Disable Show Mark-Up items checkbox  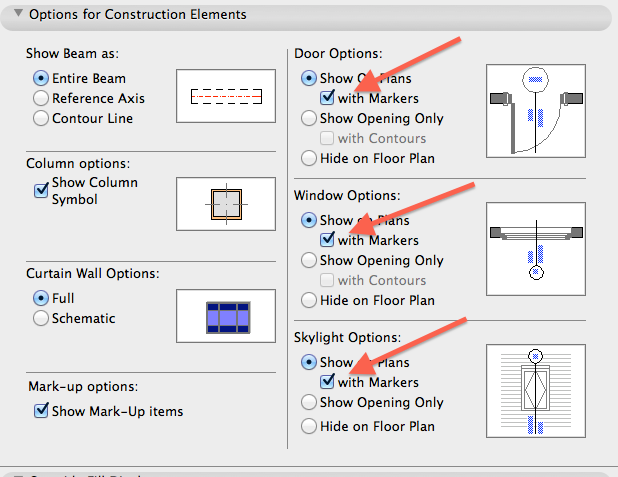click(41, 410)
